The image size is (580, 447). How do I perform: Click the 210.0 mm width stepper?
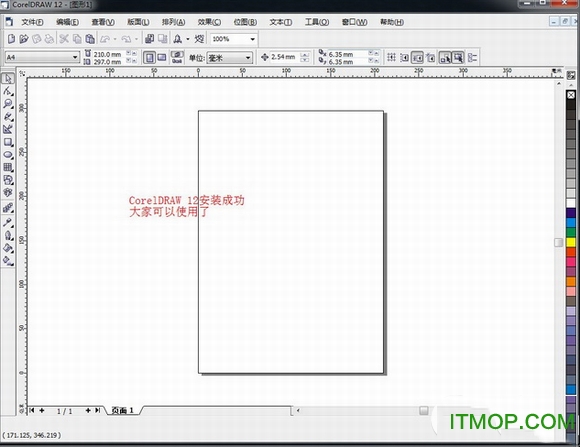click(131, 54)
